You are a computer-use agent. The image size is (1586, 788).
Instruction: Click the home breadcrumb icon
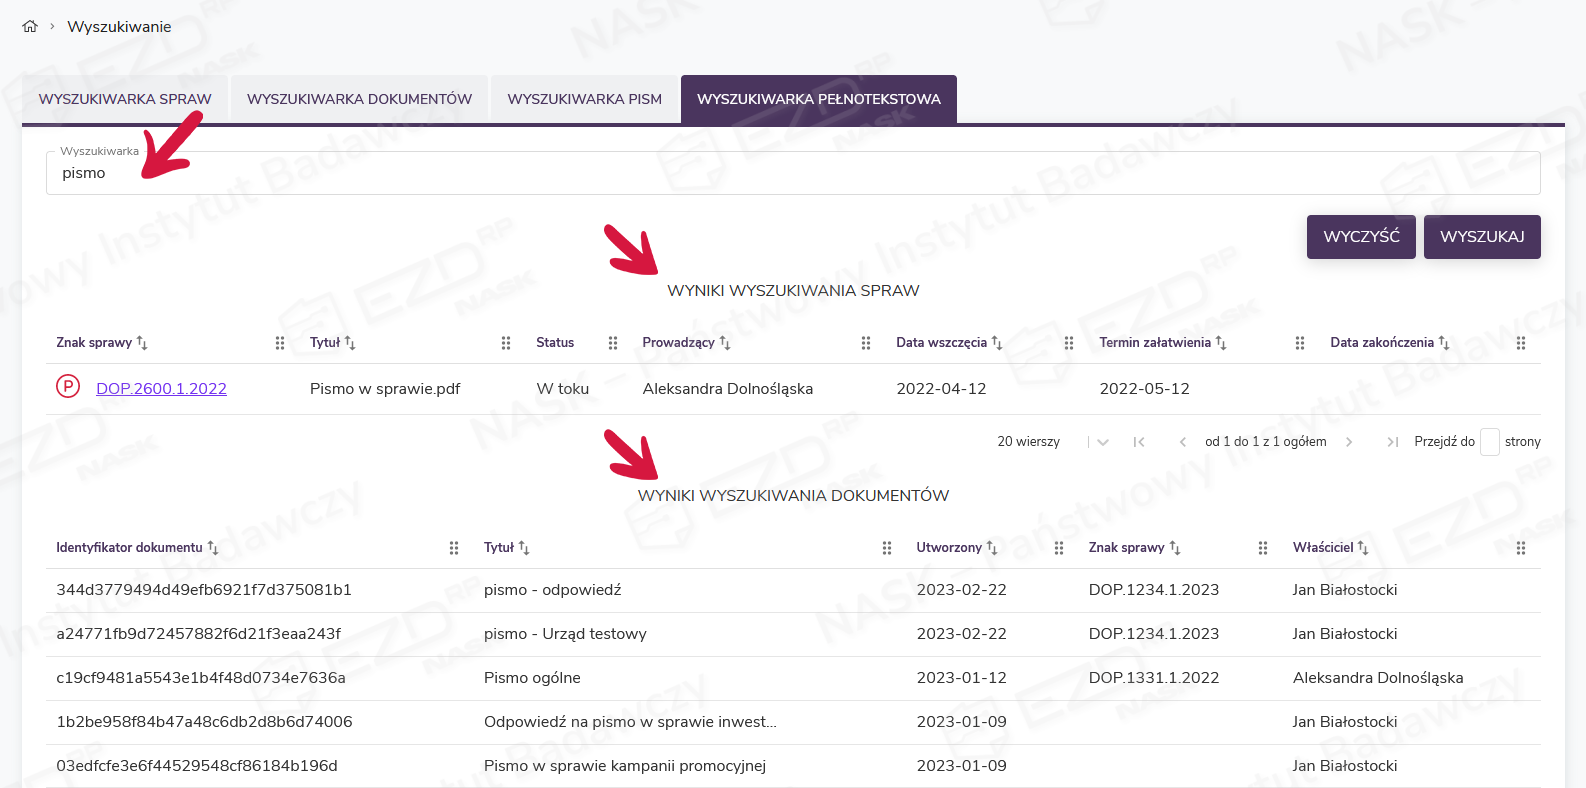point(30,27)
